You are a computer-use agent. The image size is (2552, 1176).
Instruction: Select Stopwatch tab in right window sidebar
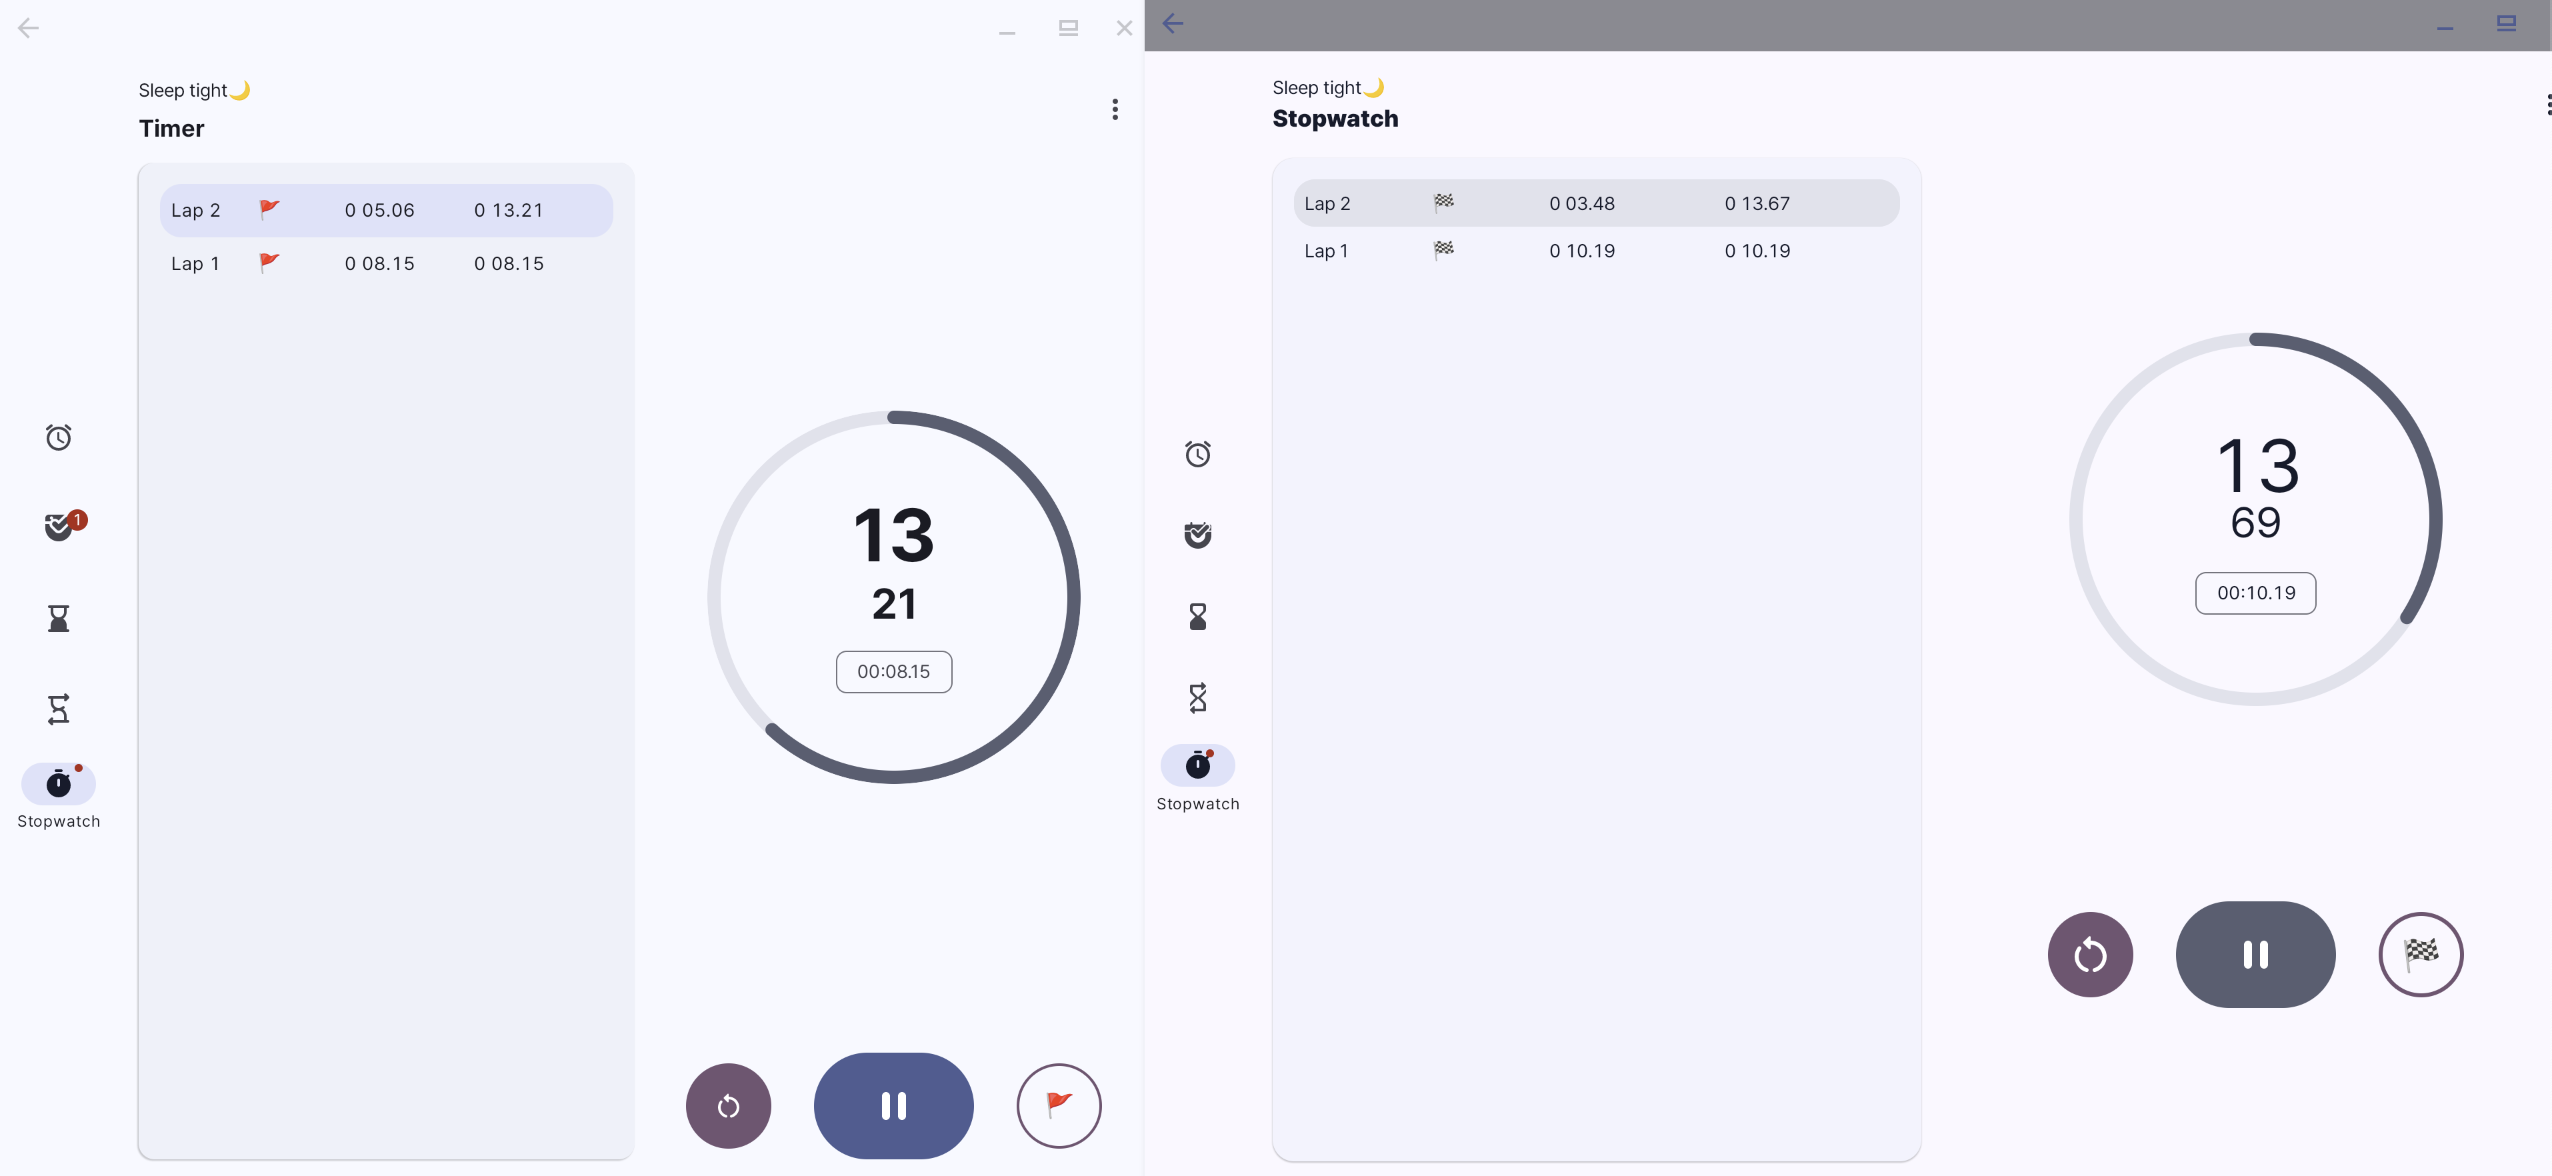1197,766
